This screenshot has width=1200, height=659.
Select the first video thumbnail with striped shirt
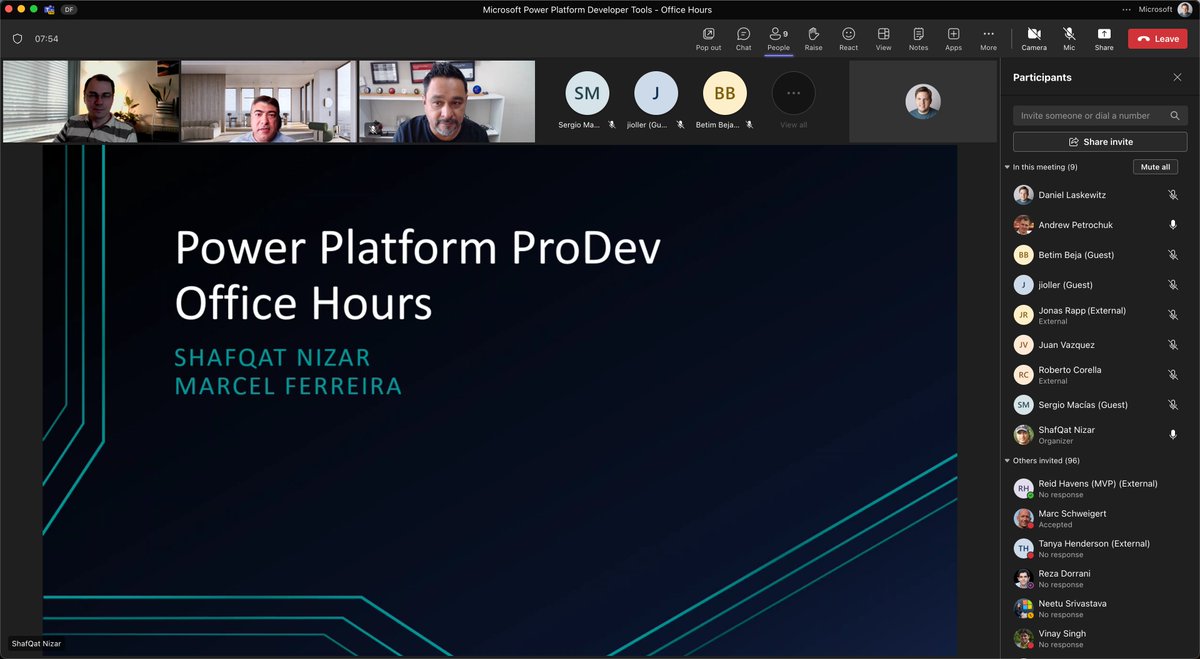tap(91, 101)
